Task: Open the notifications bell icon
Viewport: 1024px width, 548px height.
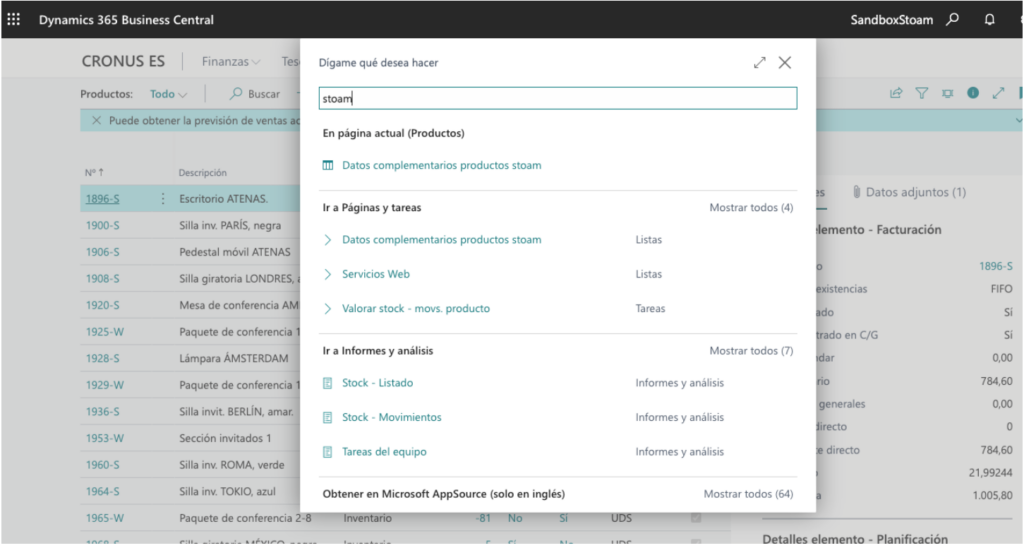Action: pos(989,20)
